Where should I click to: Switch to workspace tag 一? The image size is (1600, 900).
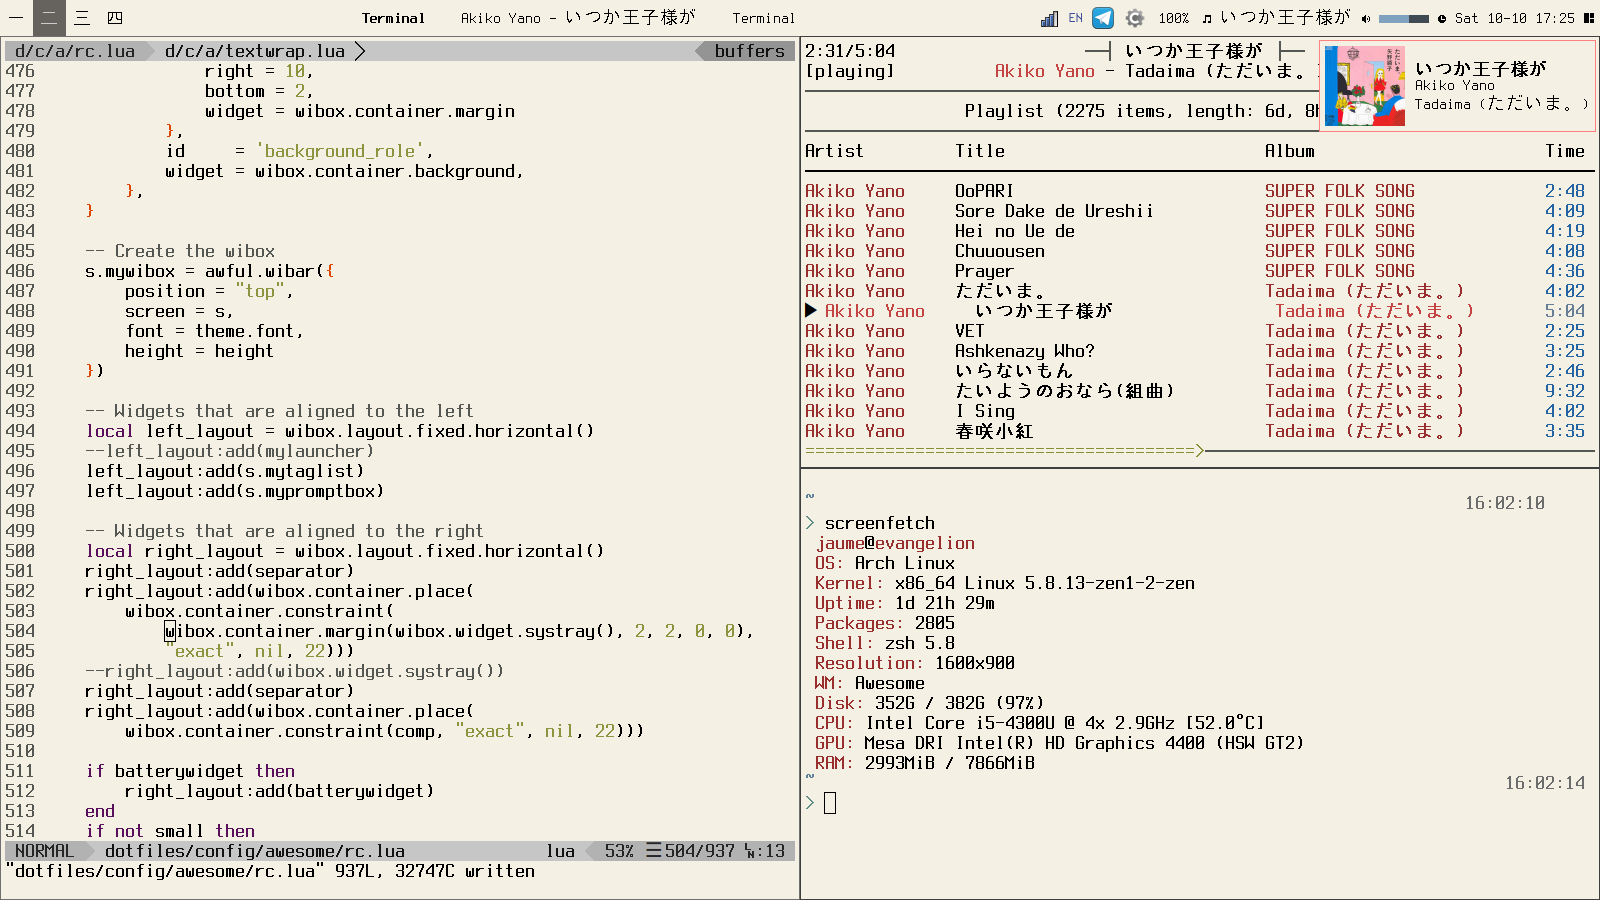pos(16,18)
